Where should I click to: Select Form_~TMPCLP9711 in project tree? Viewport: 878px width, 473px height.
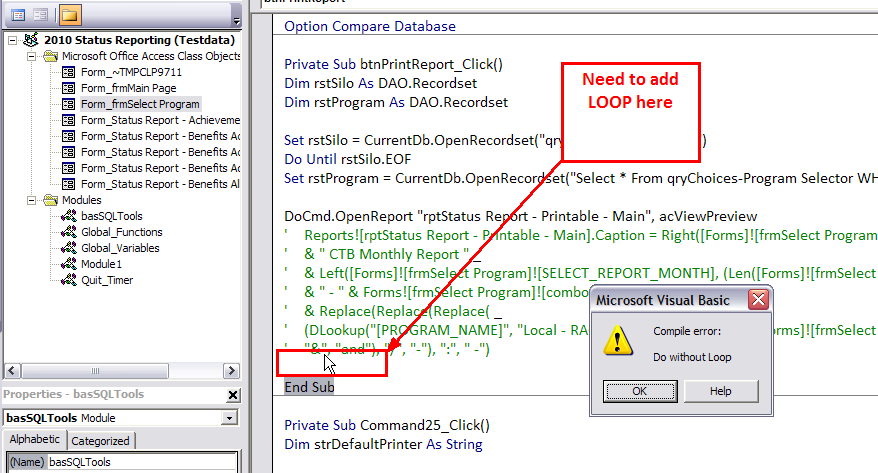tap(131, 72)
